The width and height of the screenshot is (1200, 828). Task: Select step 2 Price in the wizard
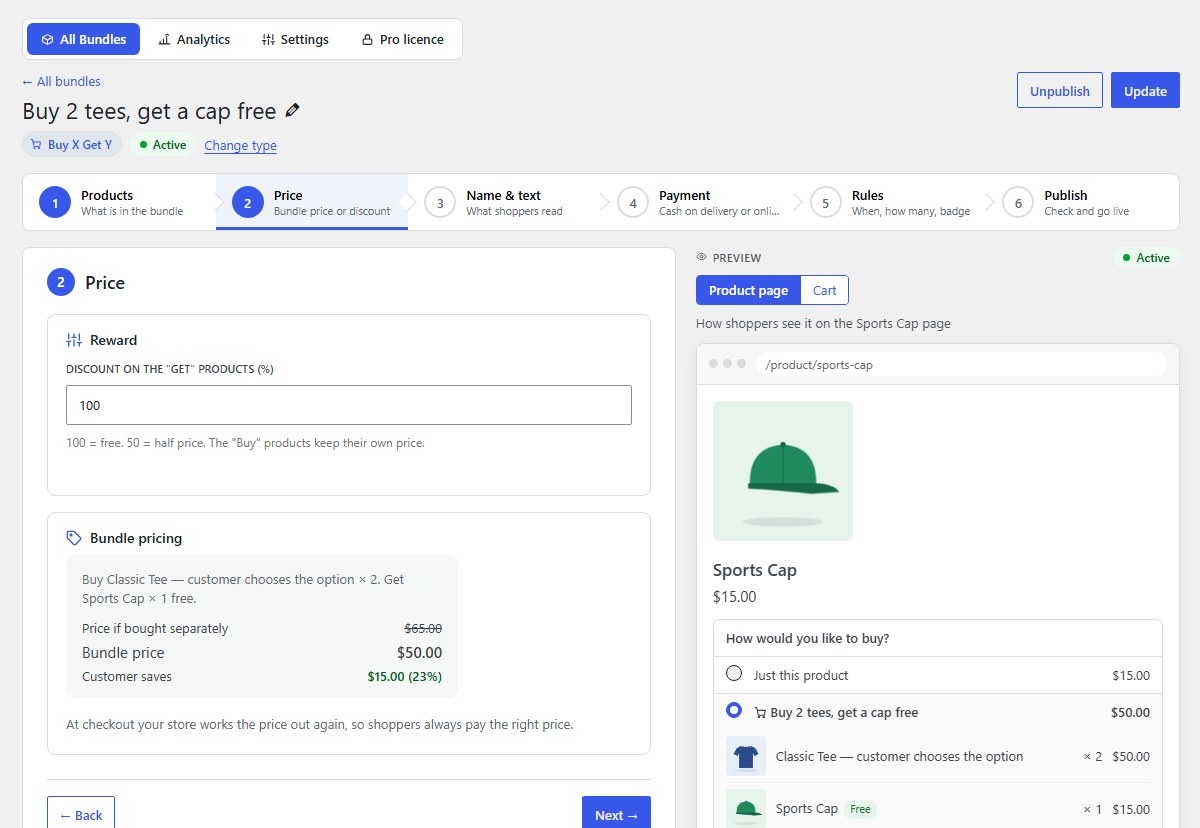tap(312, 203)
